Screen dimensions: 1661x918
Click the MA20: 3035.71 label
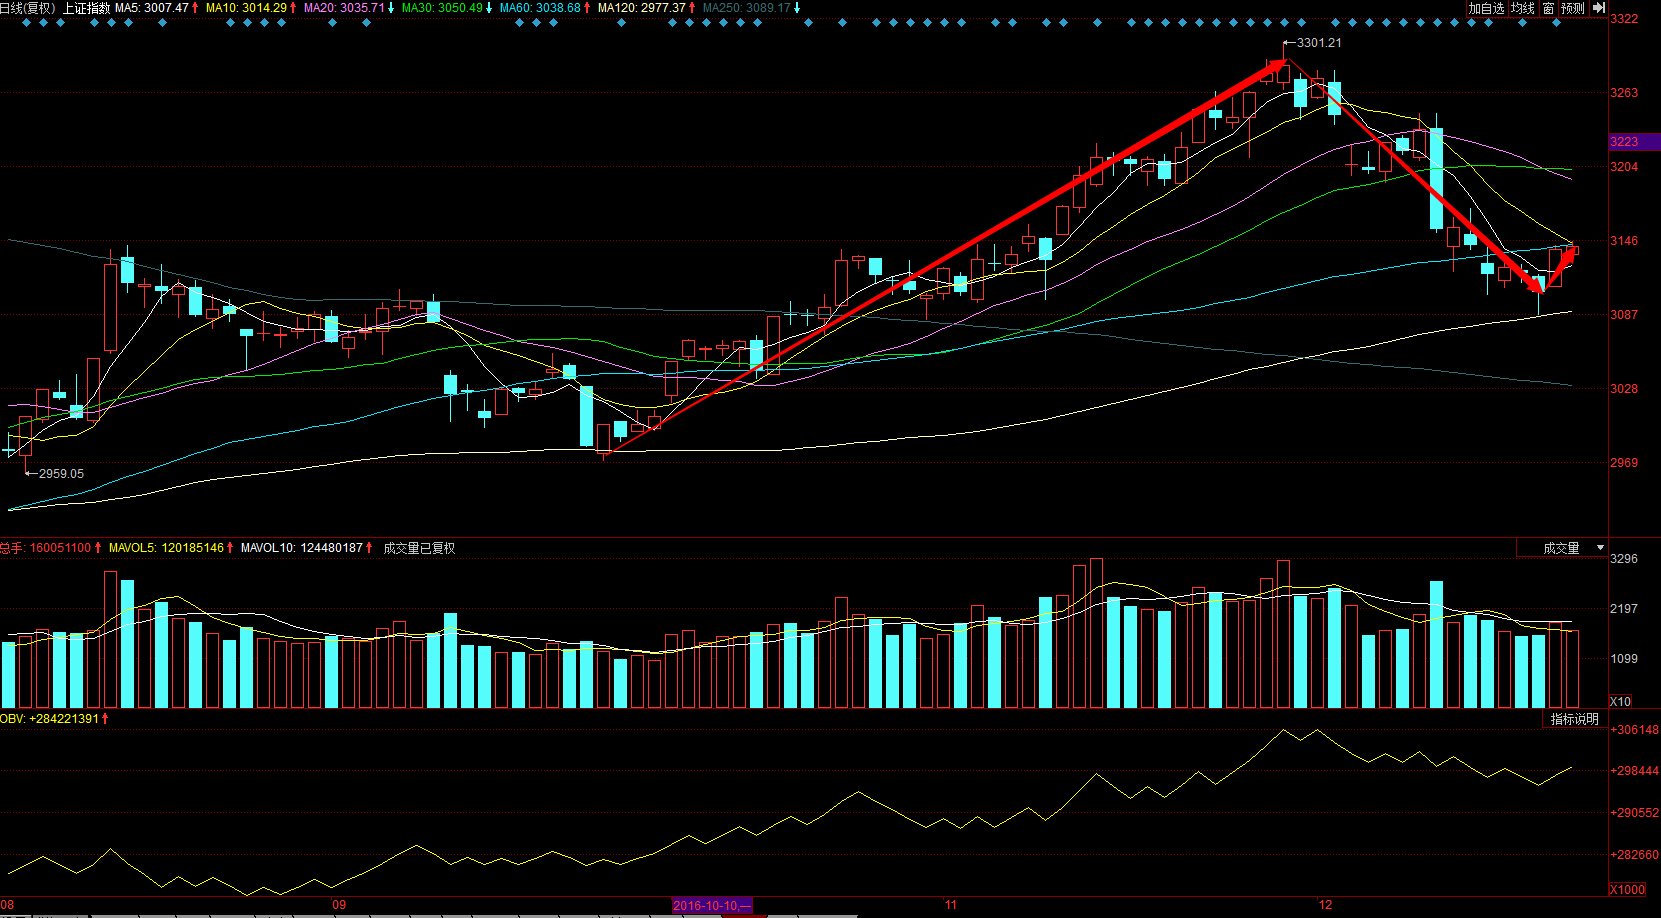click(344, 8)
